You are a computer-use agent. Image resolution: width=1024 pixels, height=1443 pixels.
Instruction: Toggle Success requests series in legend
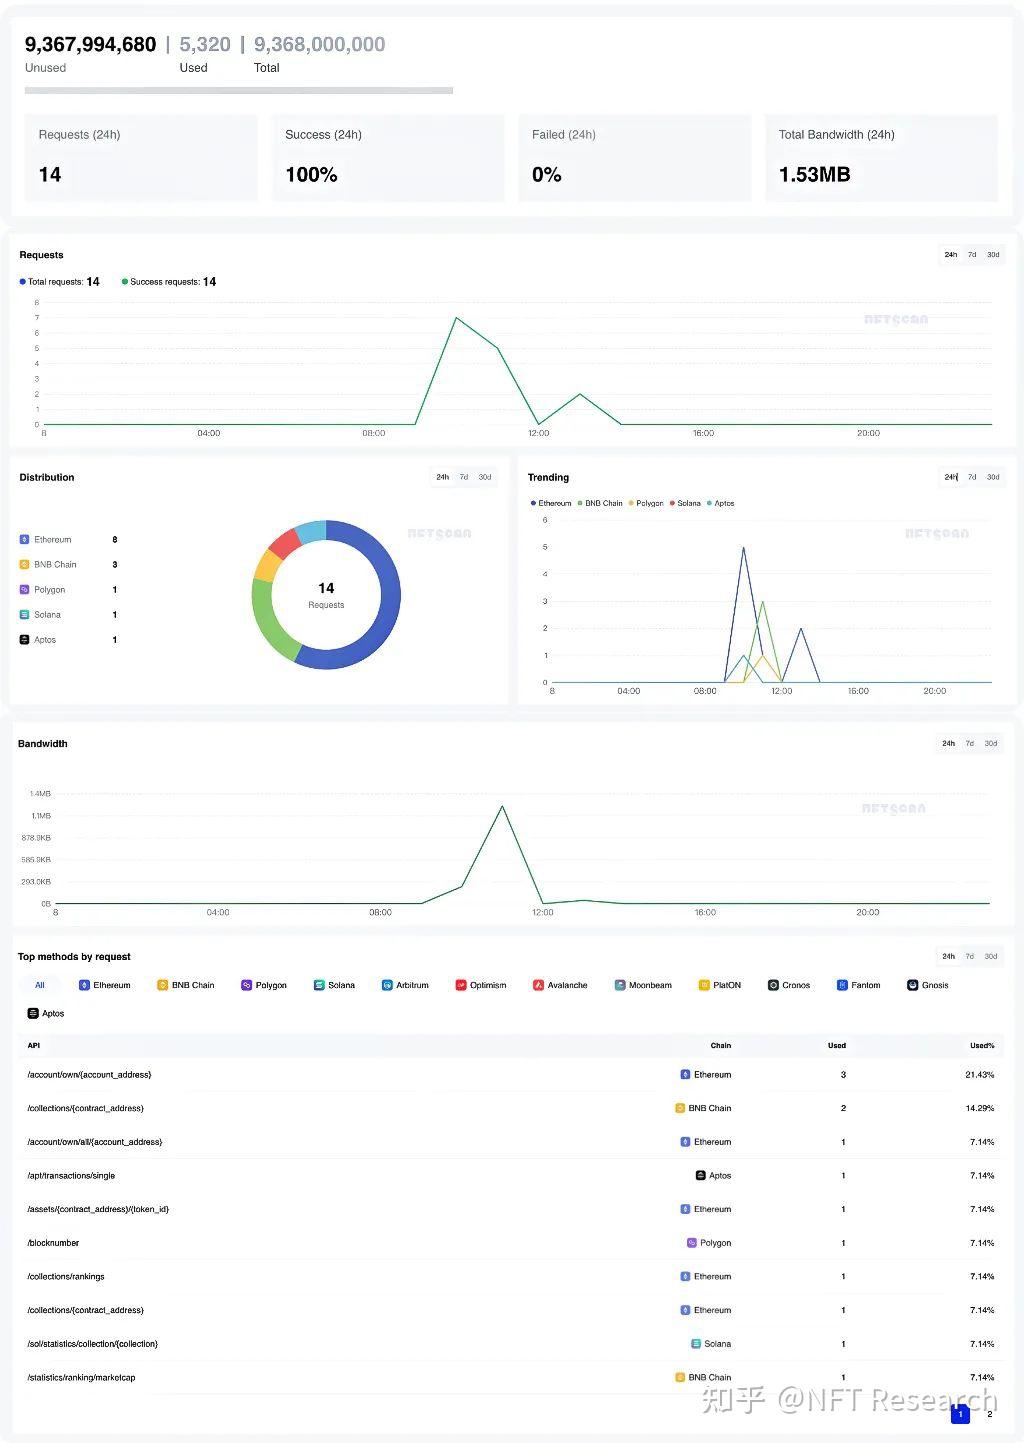point(168,282)
